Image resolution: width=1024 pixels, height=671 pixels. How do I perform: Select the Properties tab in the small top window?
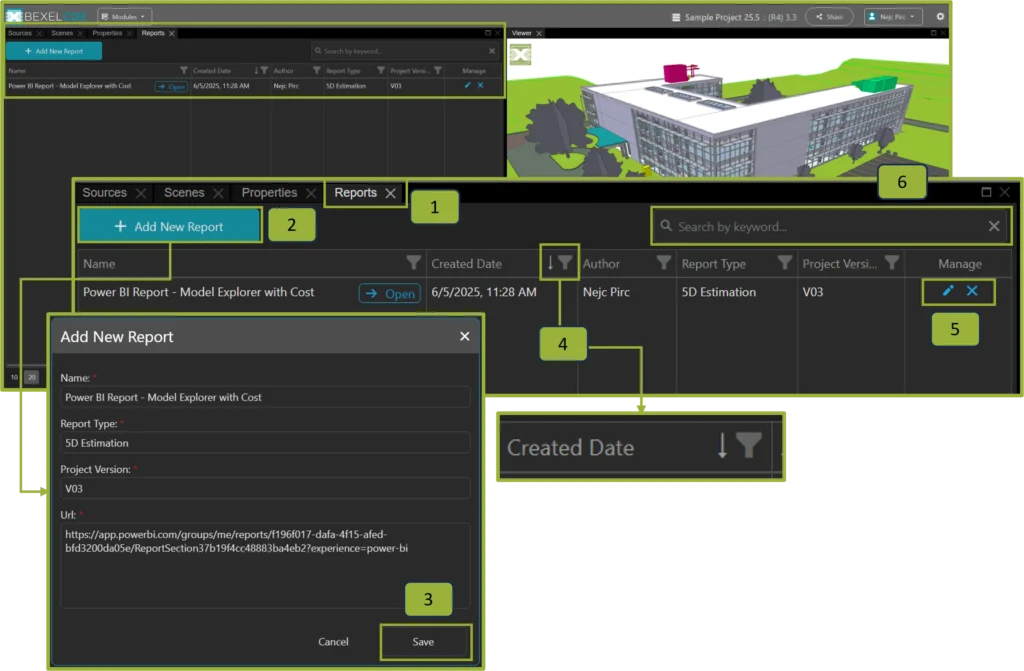point(107,33)
